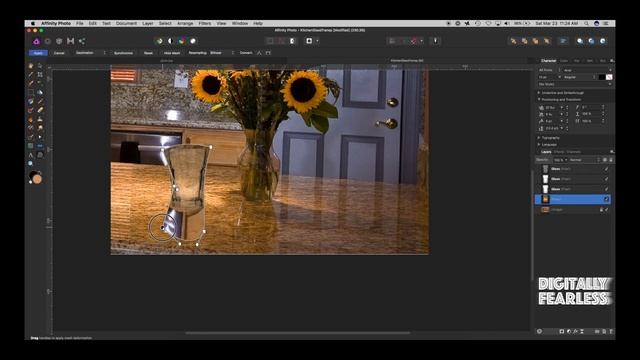The height and width of the screenshot is (360, 640).
Task: Switch to the Effects panel tab
Action: coord(559,152)
